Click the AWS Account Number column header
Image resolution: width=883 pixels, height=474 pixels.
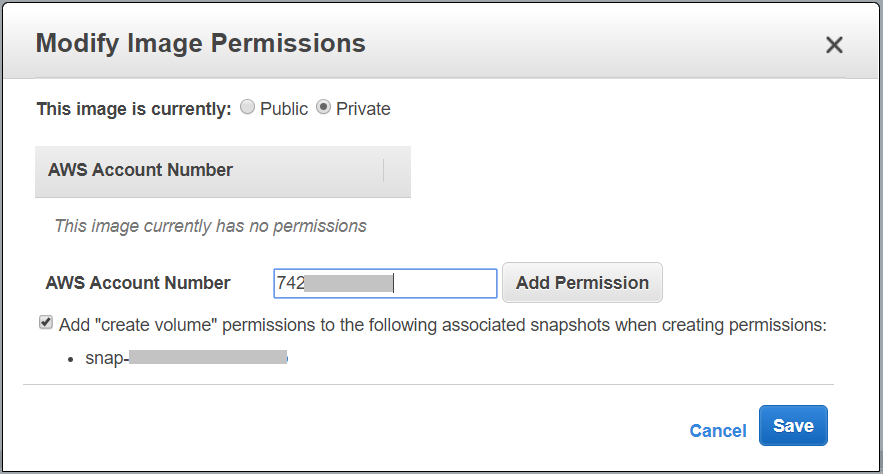(x=140, y=170)
